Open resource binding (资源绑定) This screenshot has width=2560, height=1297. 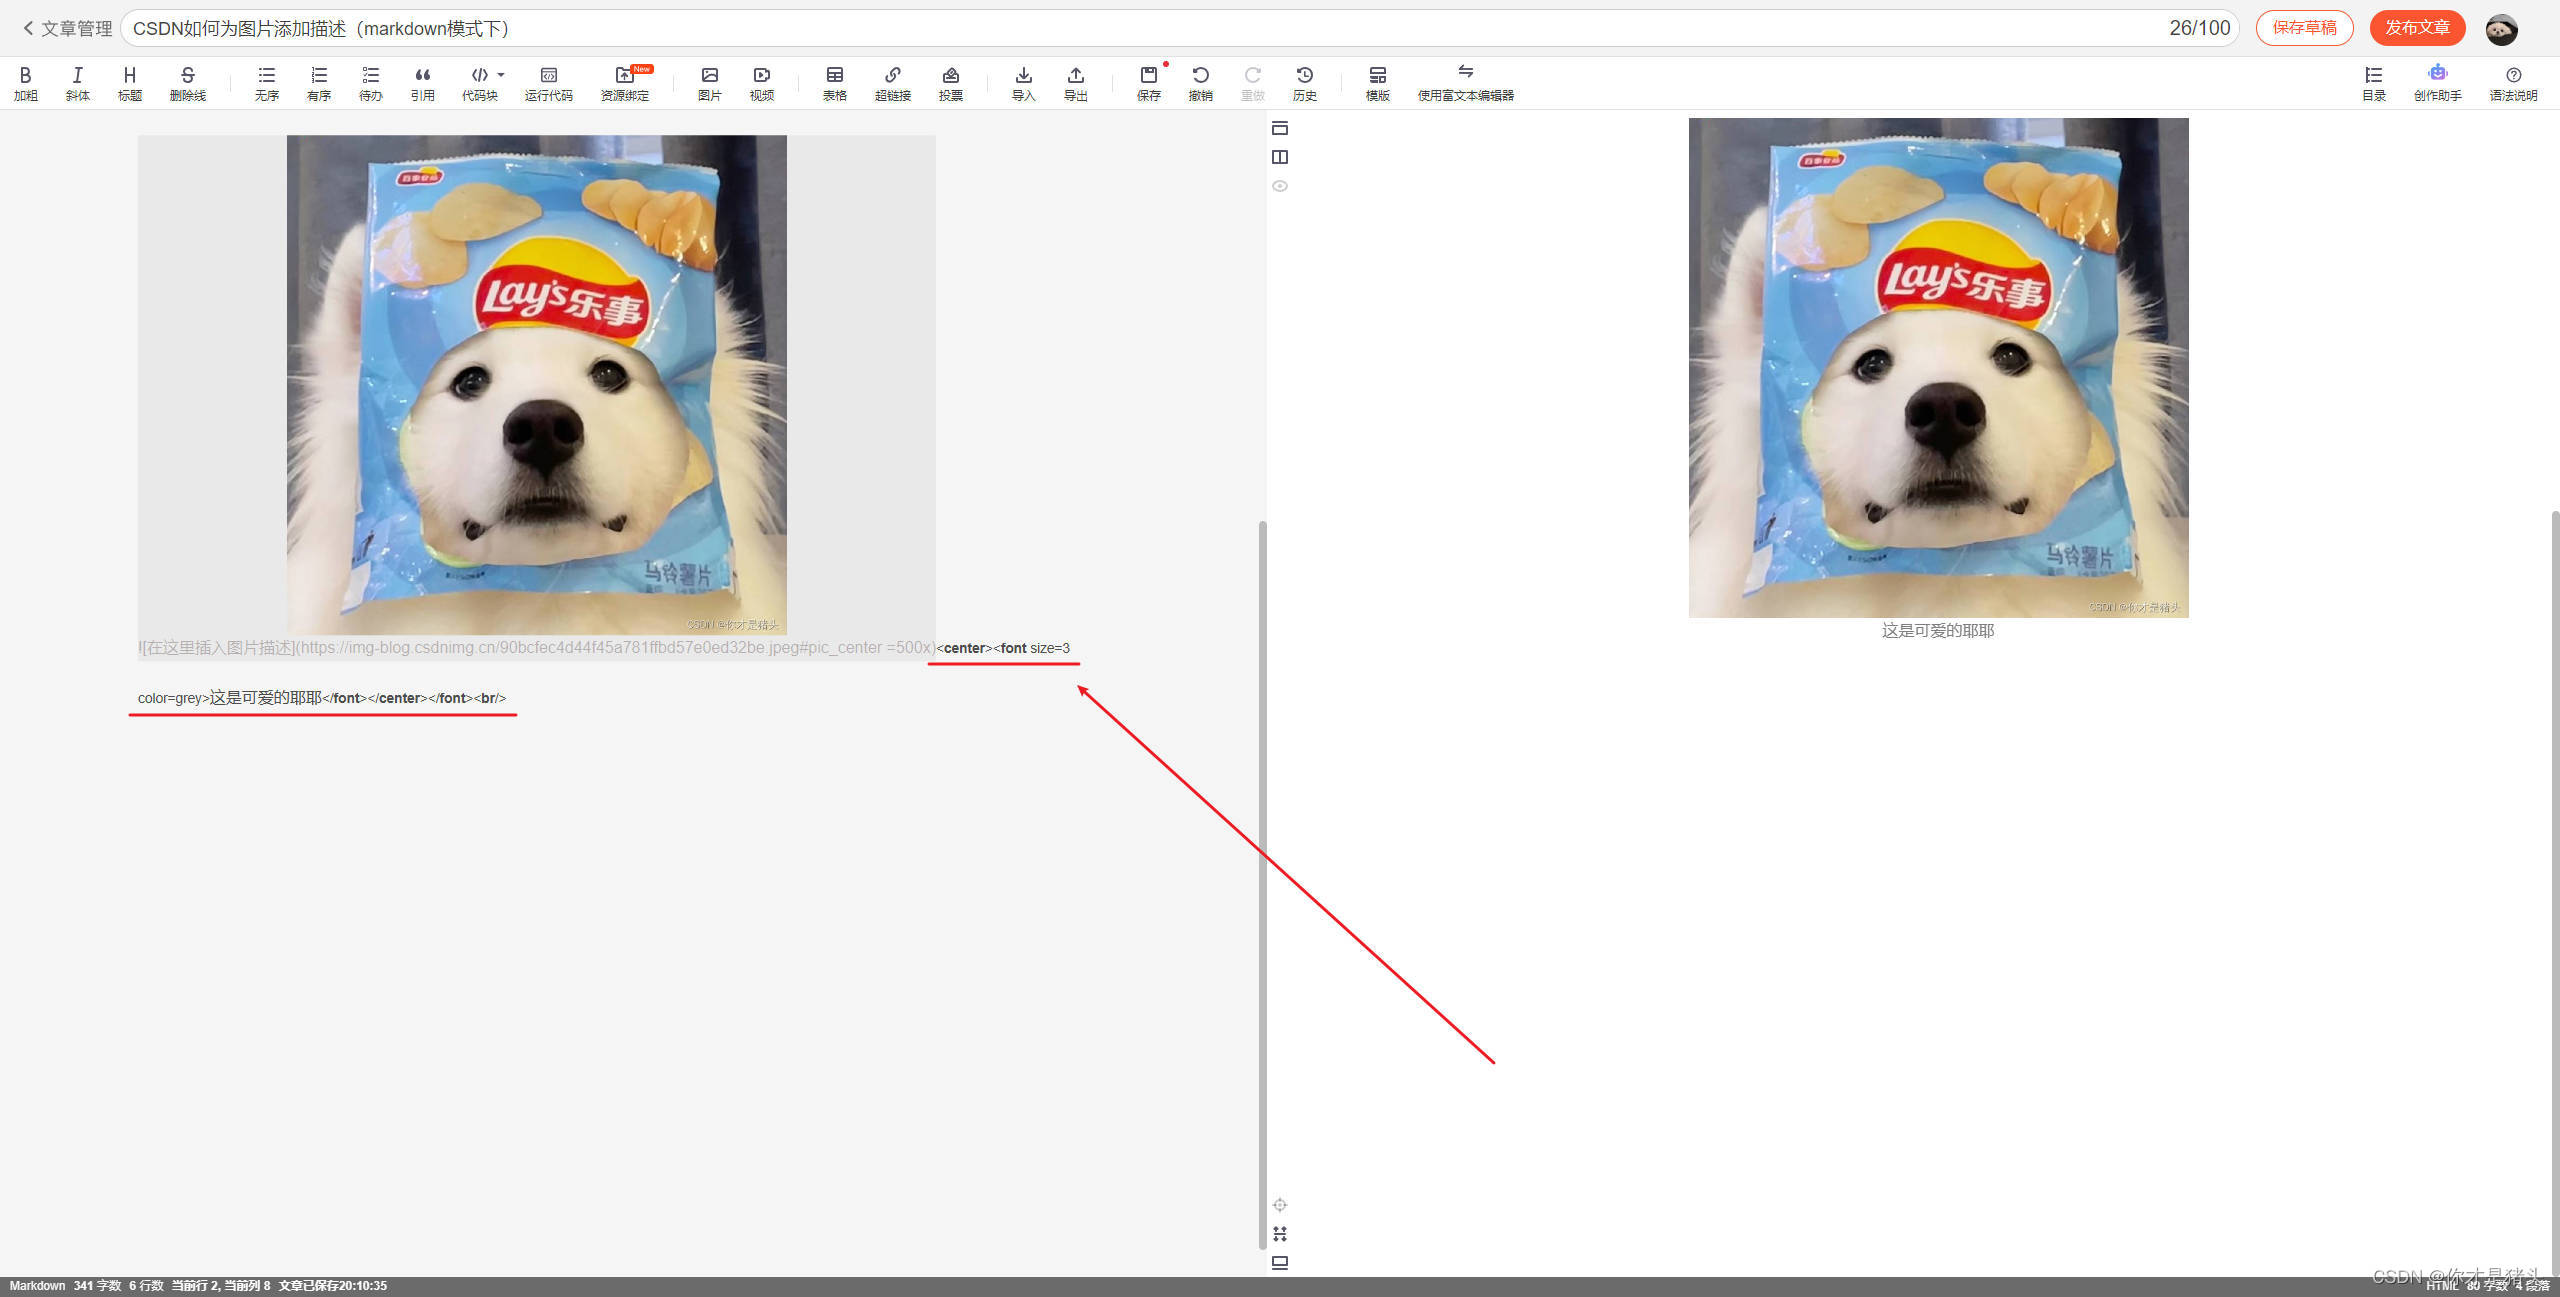point(625,83)
